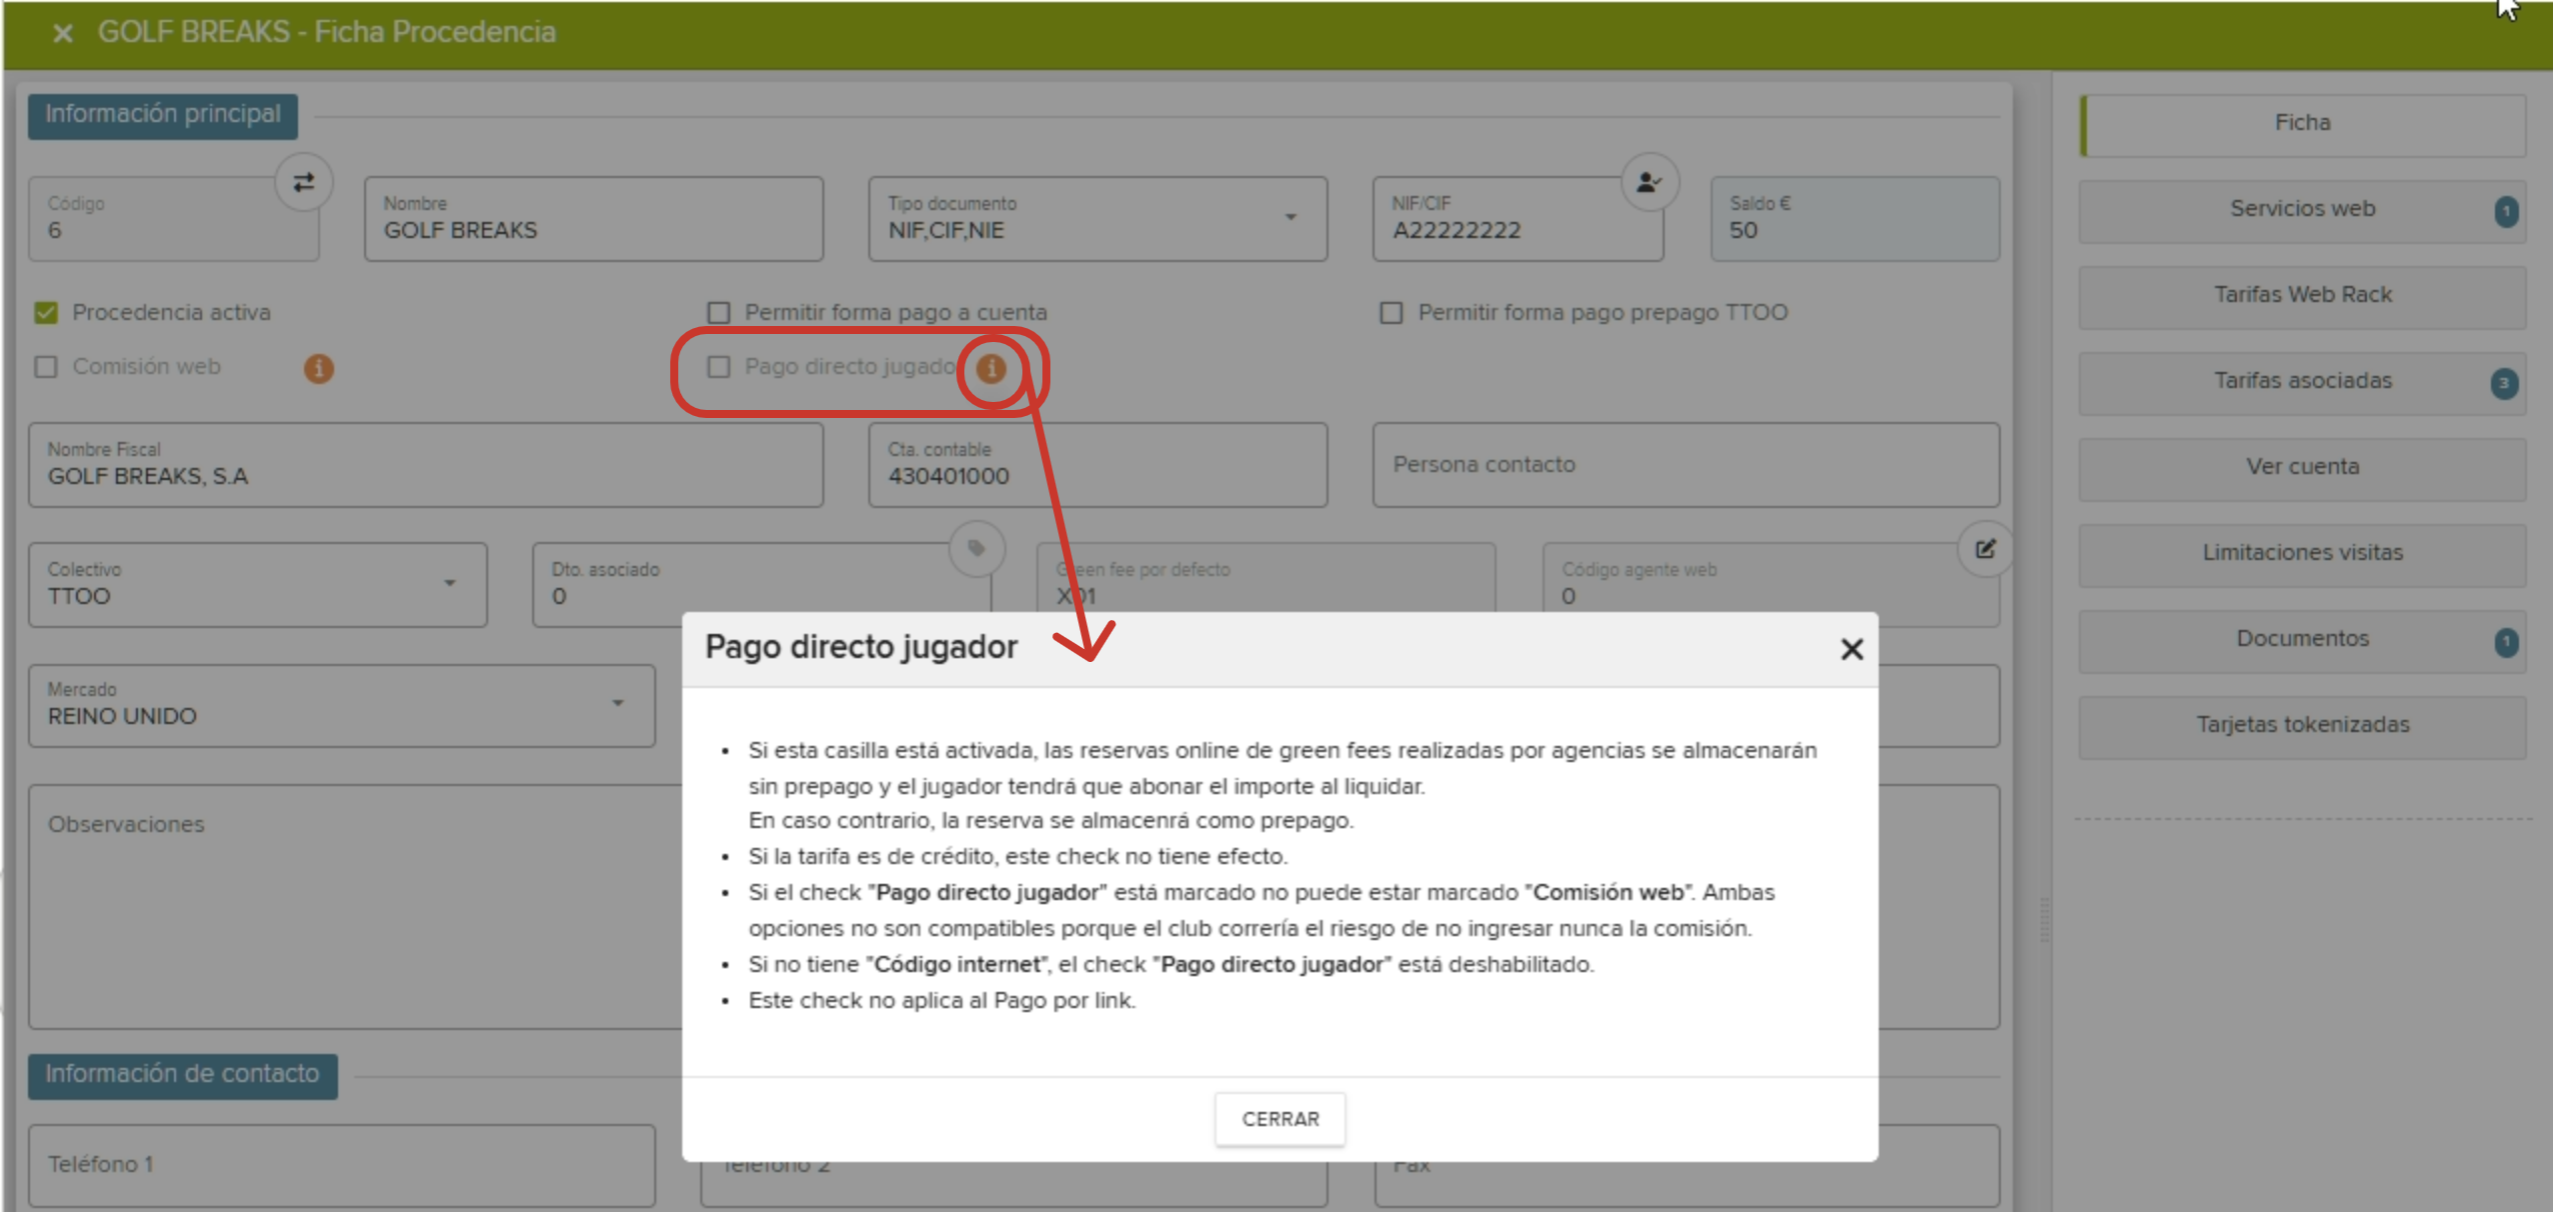Click the Tarifas asociadas count badge
Viewport: 2553px width, 1212px height.
coord(2503,383)
